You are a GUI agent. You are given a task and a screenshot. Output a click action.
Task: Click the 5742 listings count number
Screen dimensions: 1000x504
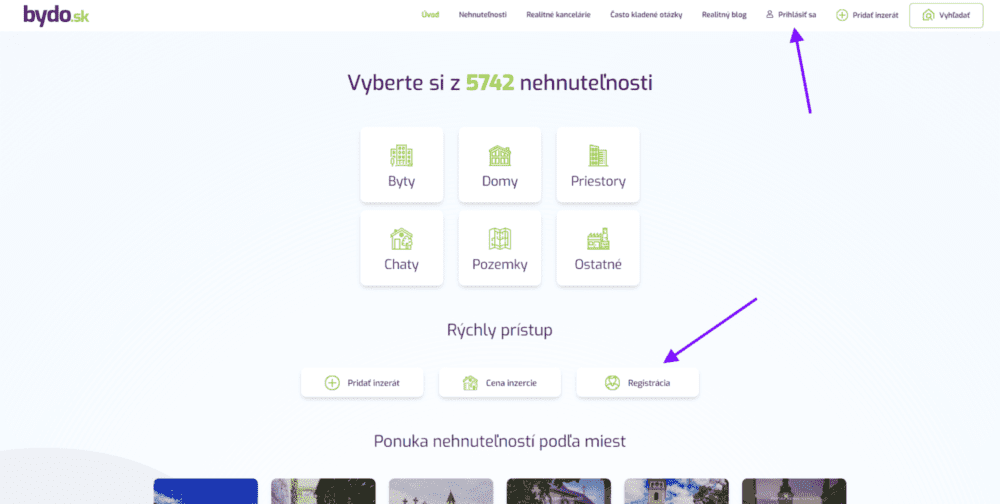click(x=490, y=83)
